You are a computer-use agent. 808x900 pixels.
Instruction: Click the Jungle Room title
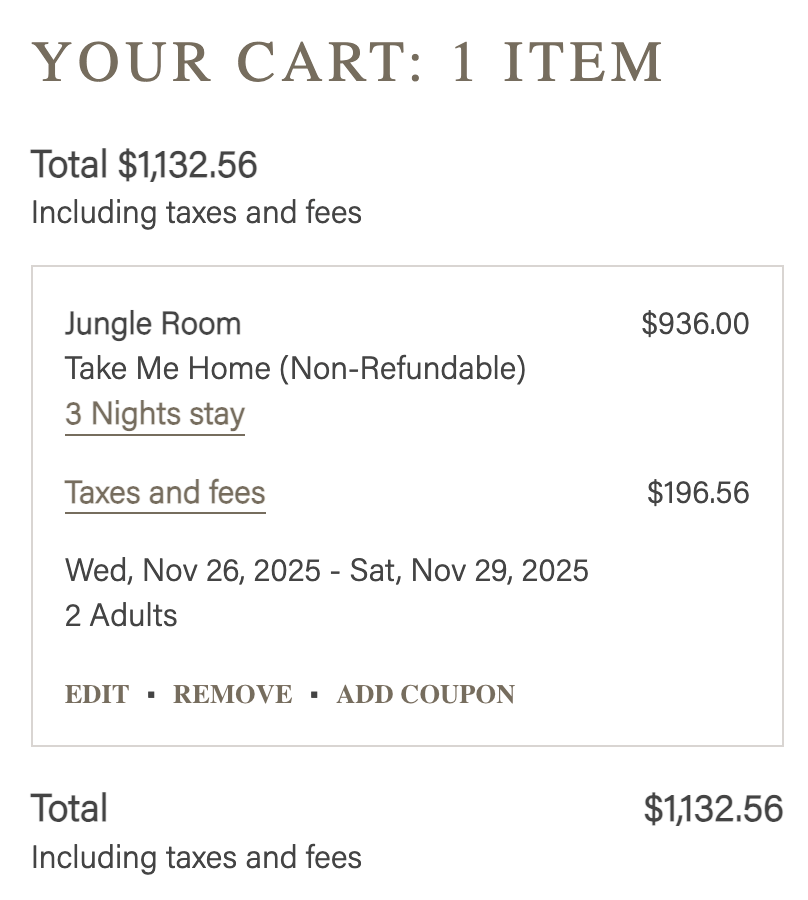point(153,324)
